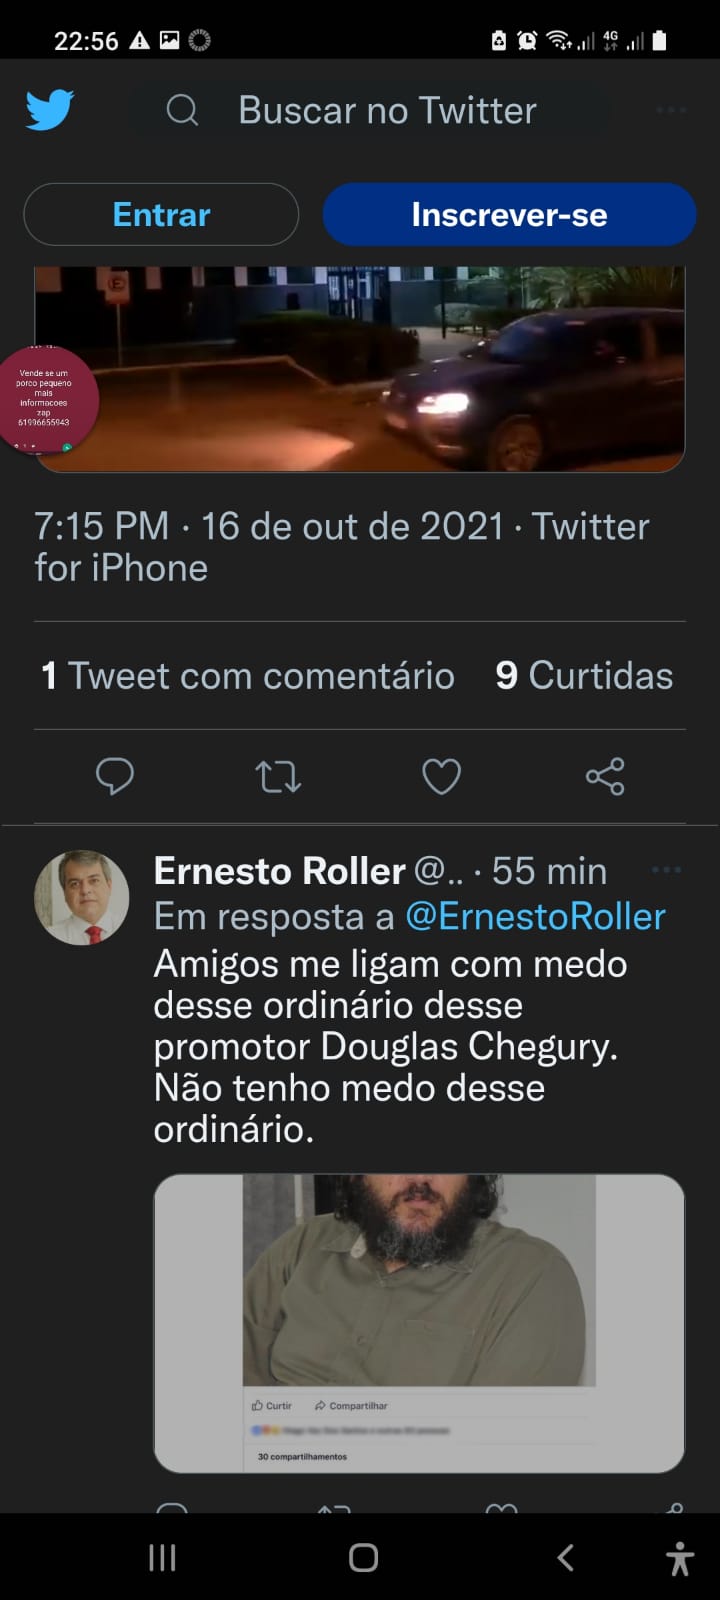The image size is (720, 1600).
Task: Expand the reply tweet's more options menu
Action: pyautogui.click(x=666, y=871)
